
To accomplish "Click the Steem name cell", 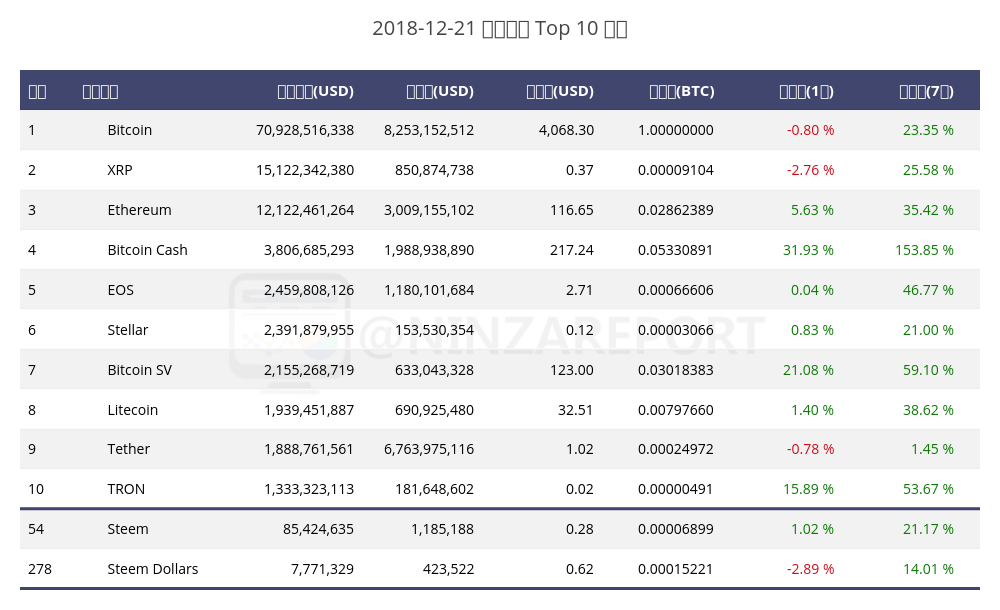I will 128,529.
